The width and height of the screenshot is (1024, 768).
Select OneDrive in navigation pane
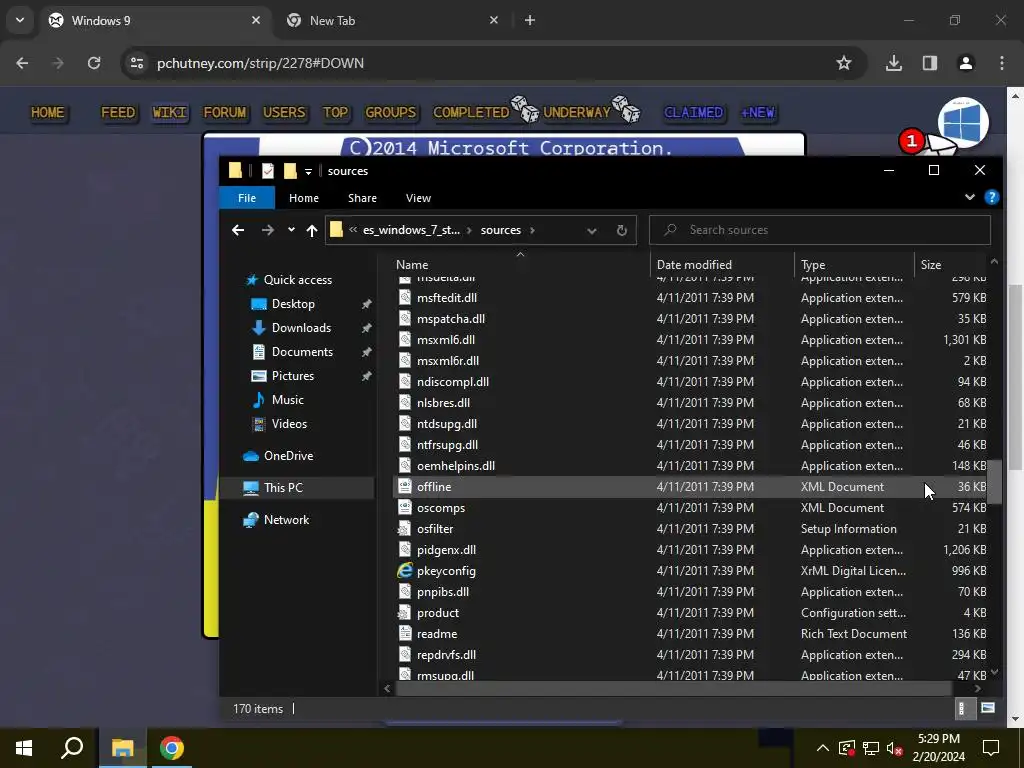pyautogui.click(x=288, y=456)
